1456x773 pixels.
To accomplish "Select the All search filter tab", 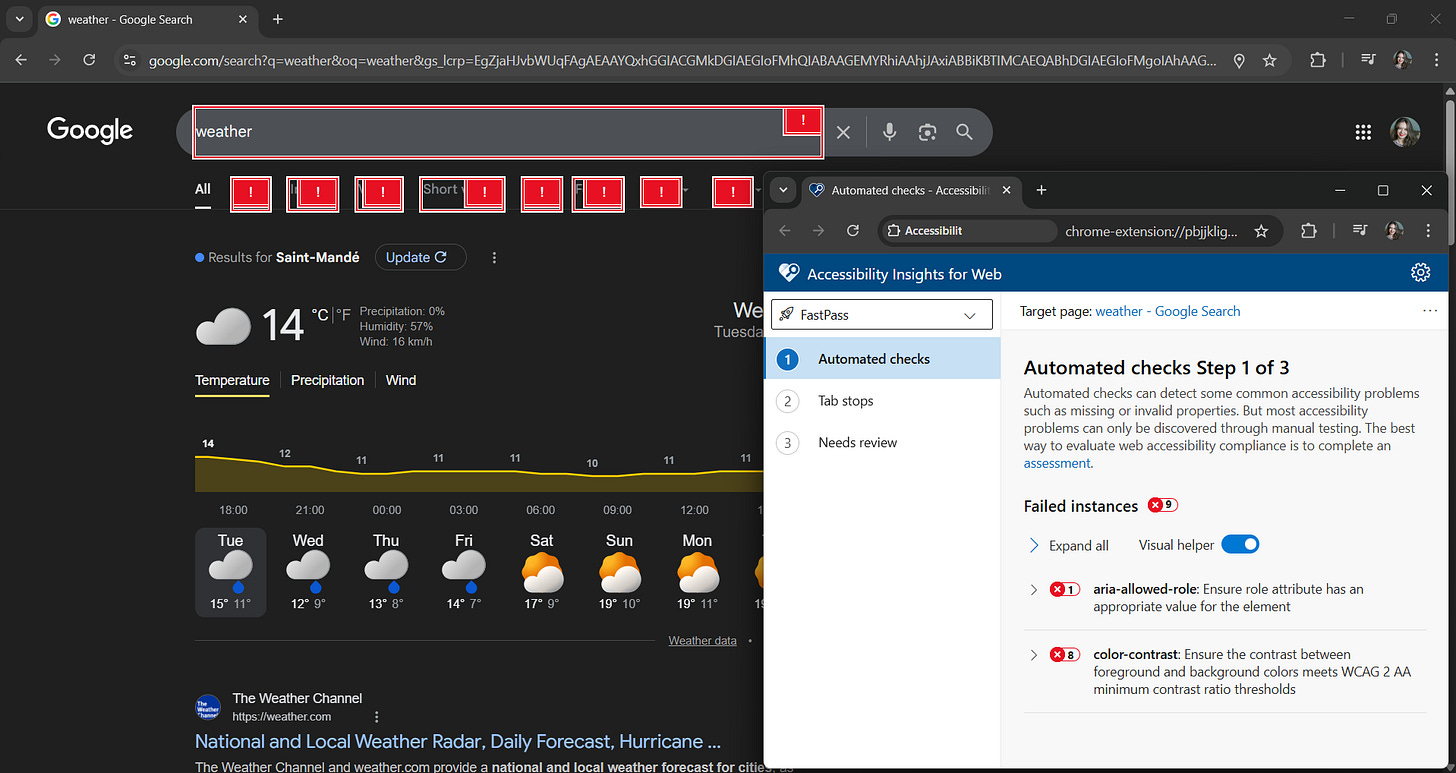I will (x=203, y=189).
